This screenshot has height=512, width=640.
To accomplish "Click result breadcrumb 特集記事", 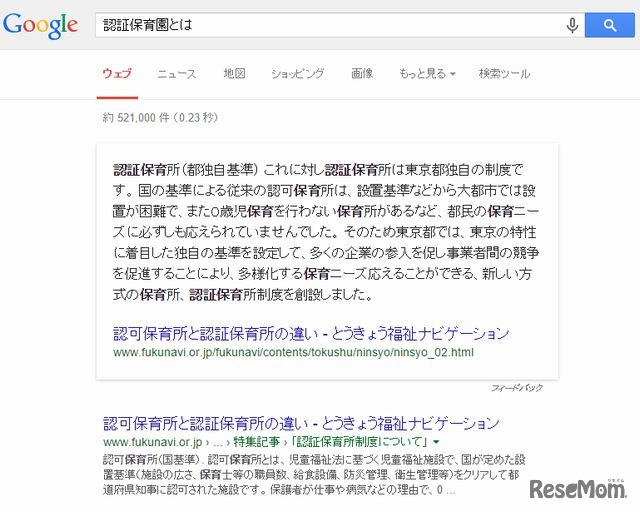I will click(x=256, y=442).
